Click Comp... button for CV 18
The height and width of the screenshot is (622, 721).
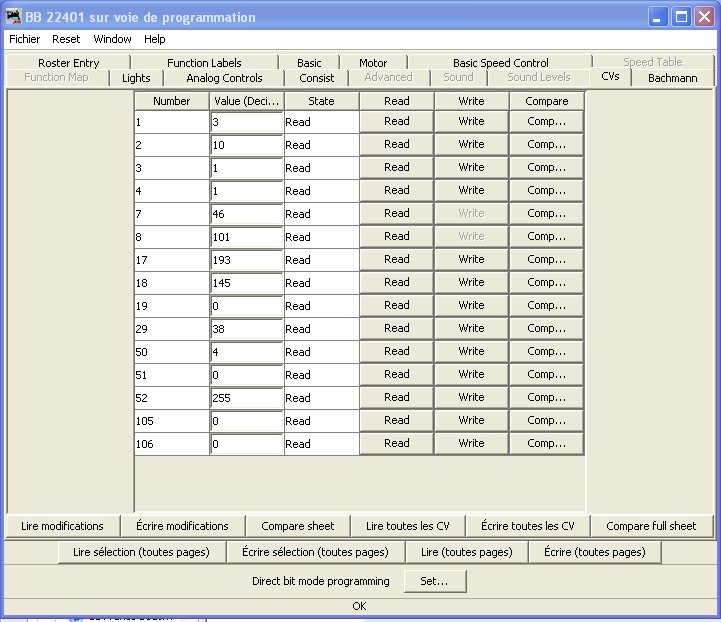click(546, 282)
